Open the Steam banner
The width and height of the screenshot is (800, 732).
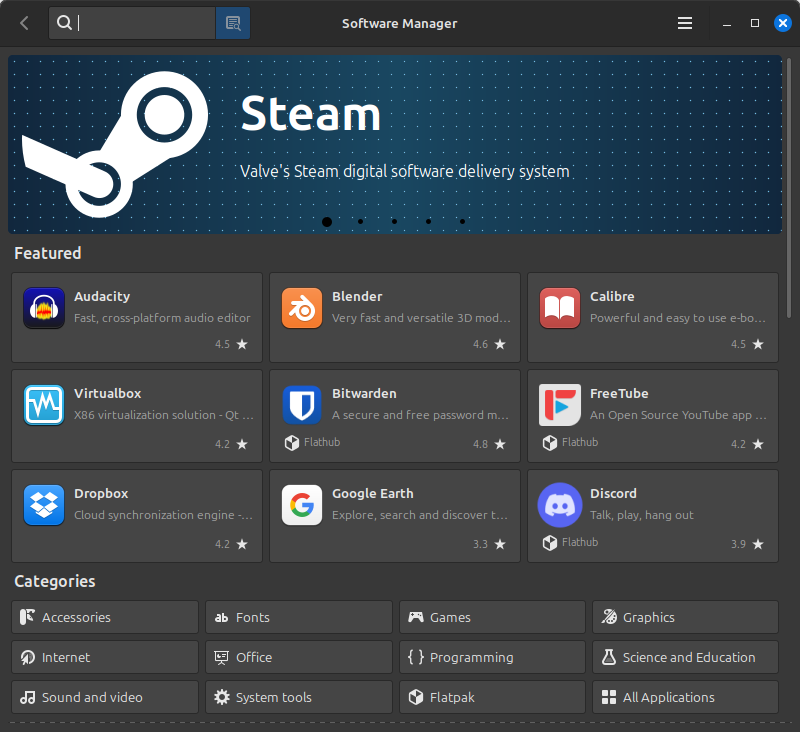(x=395, y=144)
